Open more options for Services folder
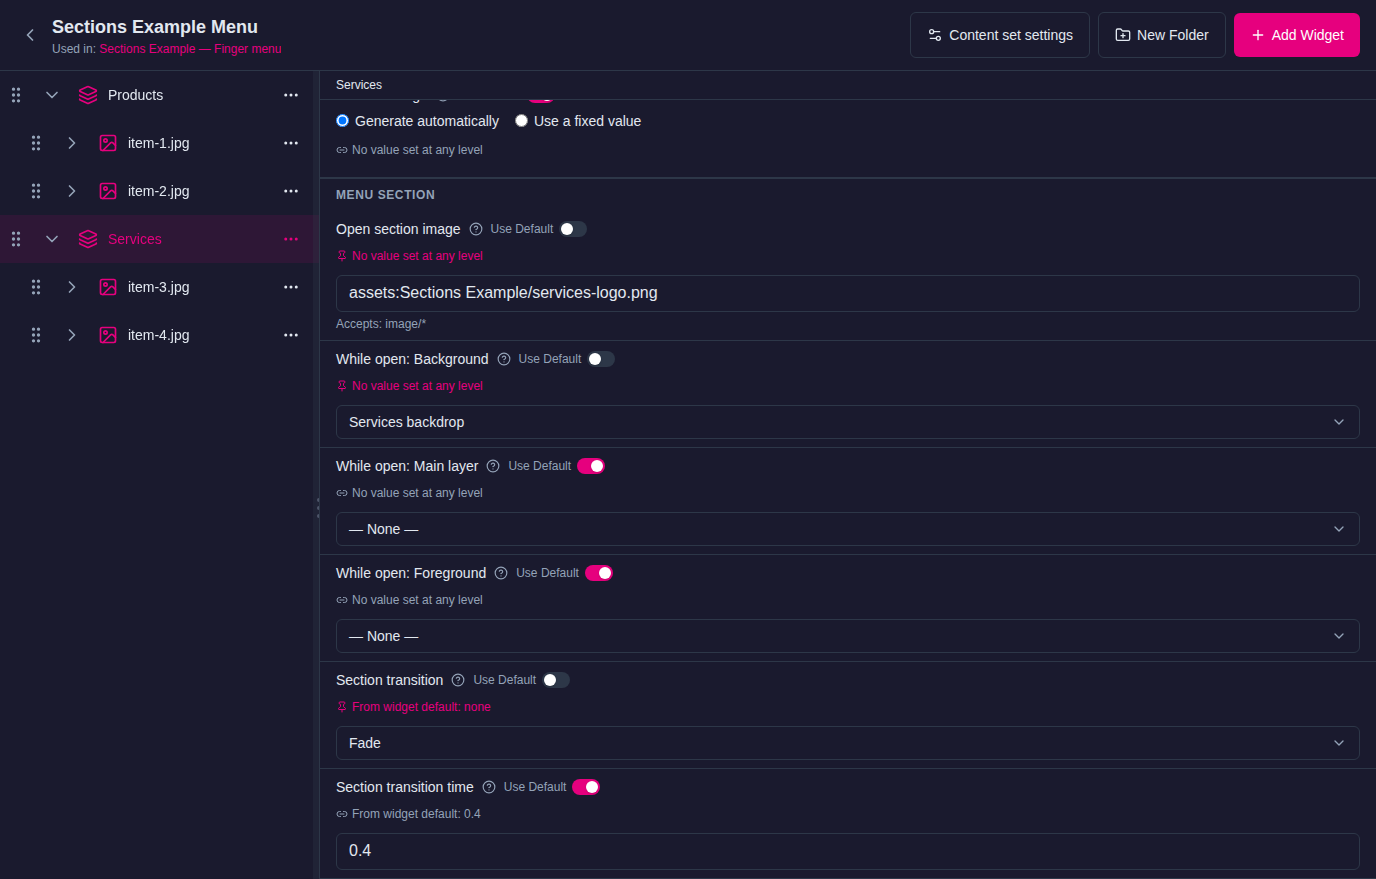The width and height of the screenshot is (1376, 879). pos(291,239)
